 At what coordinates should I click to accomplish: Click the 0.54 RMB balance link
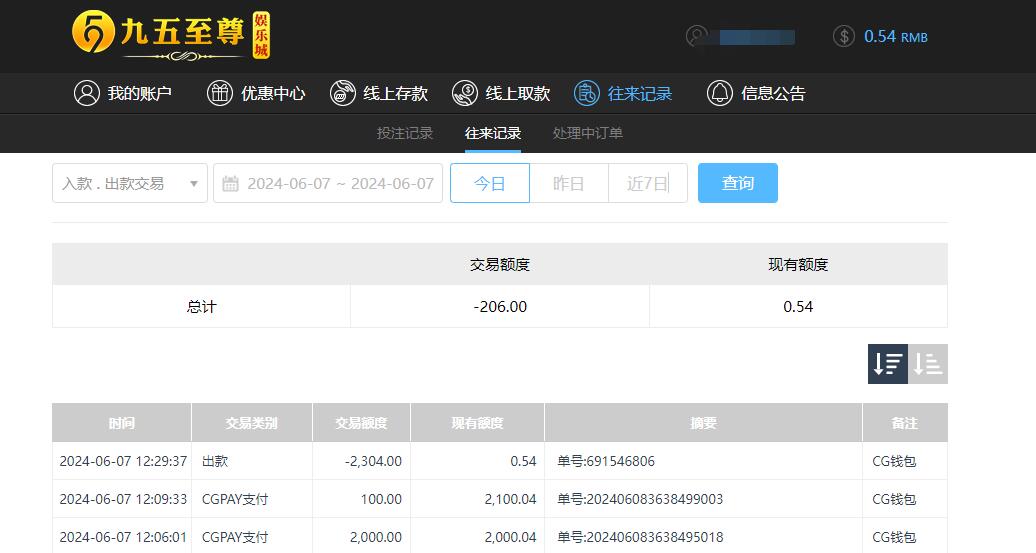coord(895,36)
